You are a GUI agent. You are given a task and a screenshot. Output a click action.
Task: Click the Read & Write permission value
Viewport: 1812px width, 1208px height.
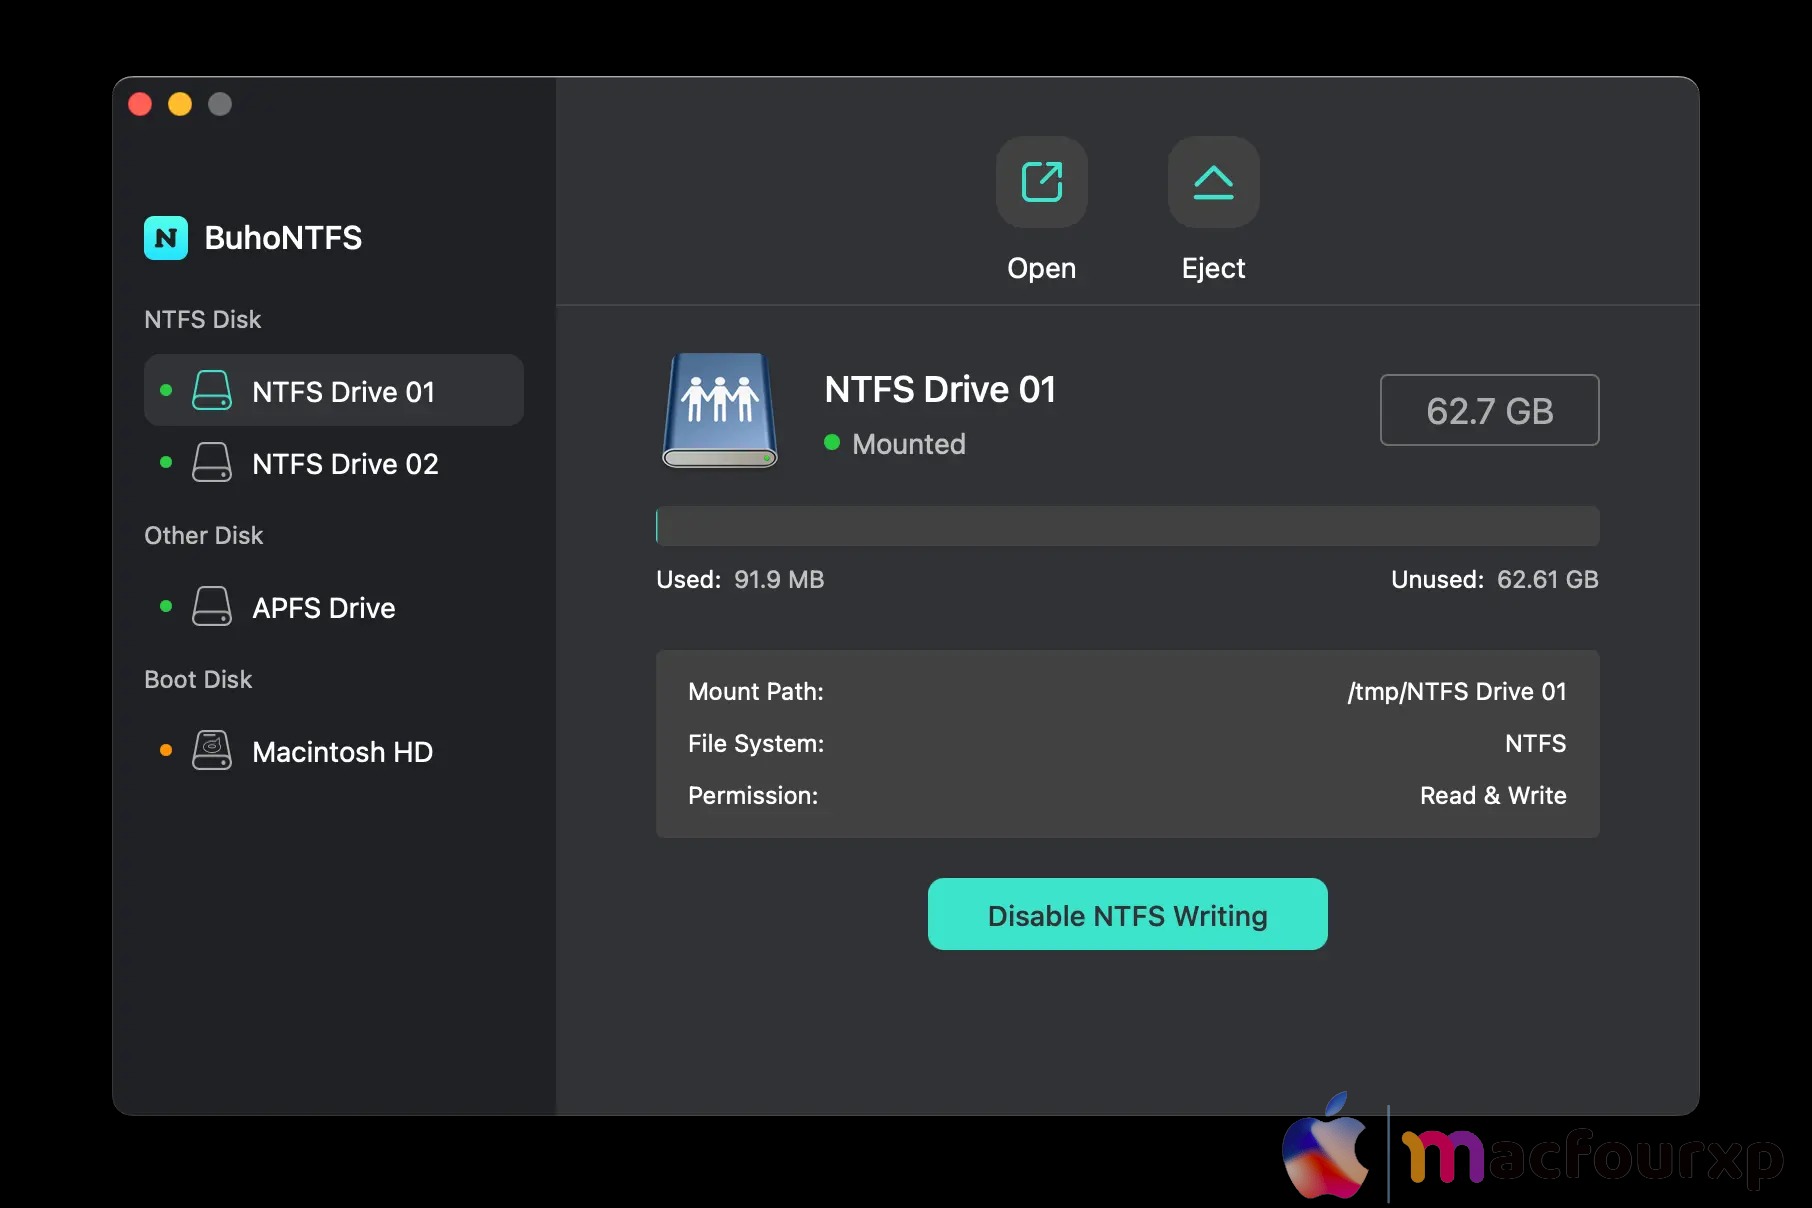click(x=1493, y=795)
